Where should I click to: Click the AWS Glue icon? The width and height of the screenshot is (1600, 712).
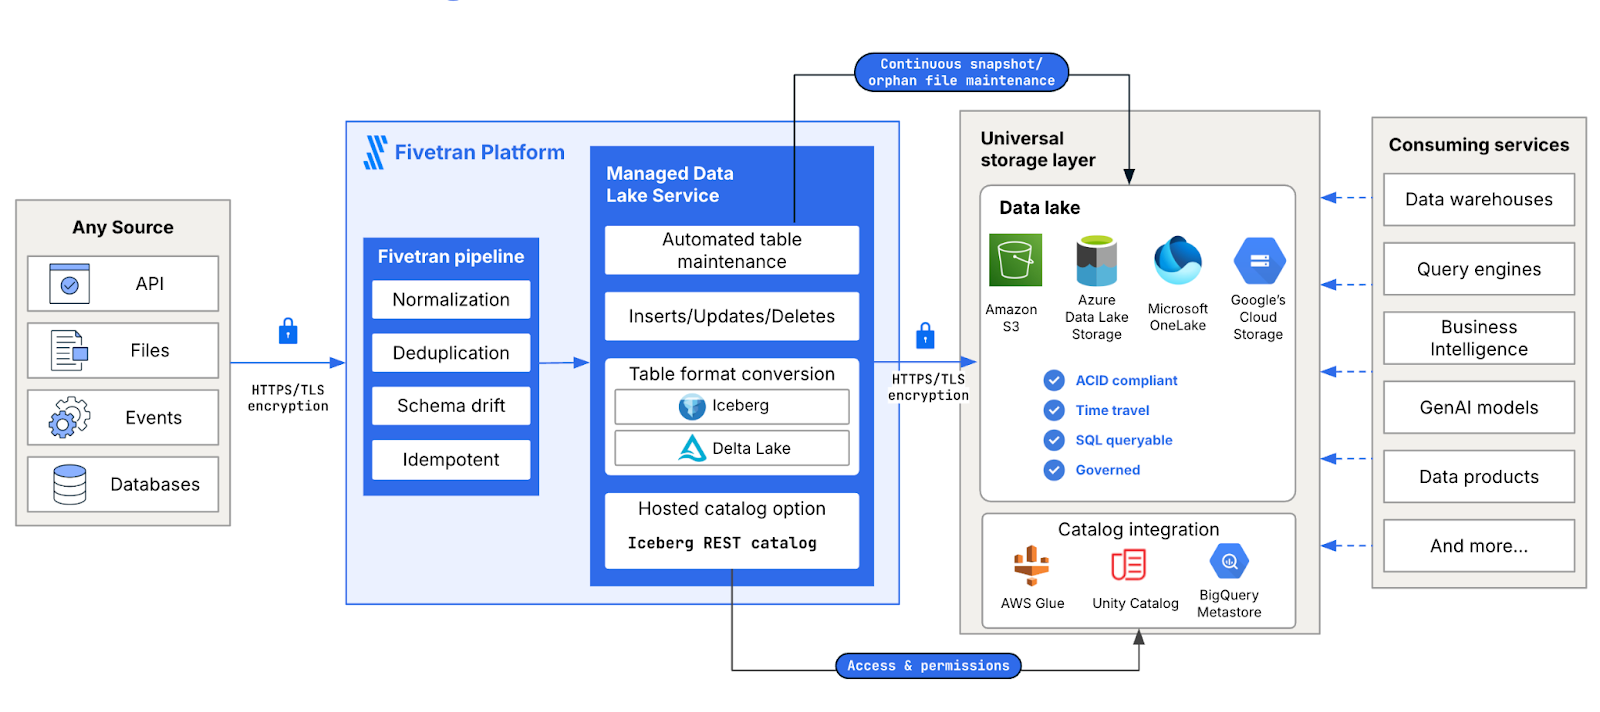coord(1031,565)
